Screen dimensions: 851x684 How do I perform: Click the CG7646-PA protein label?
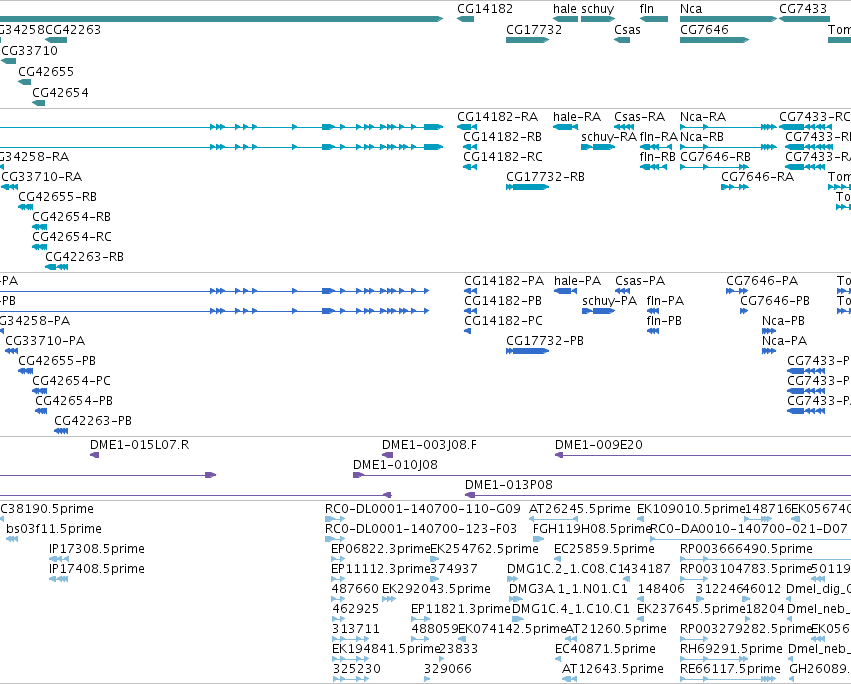coord(763,281)
